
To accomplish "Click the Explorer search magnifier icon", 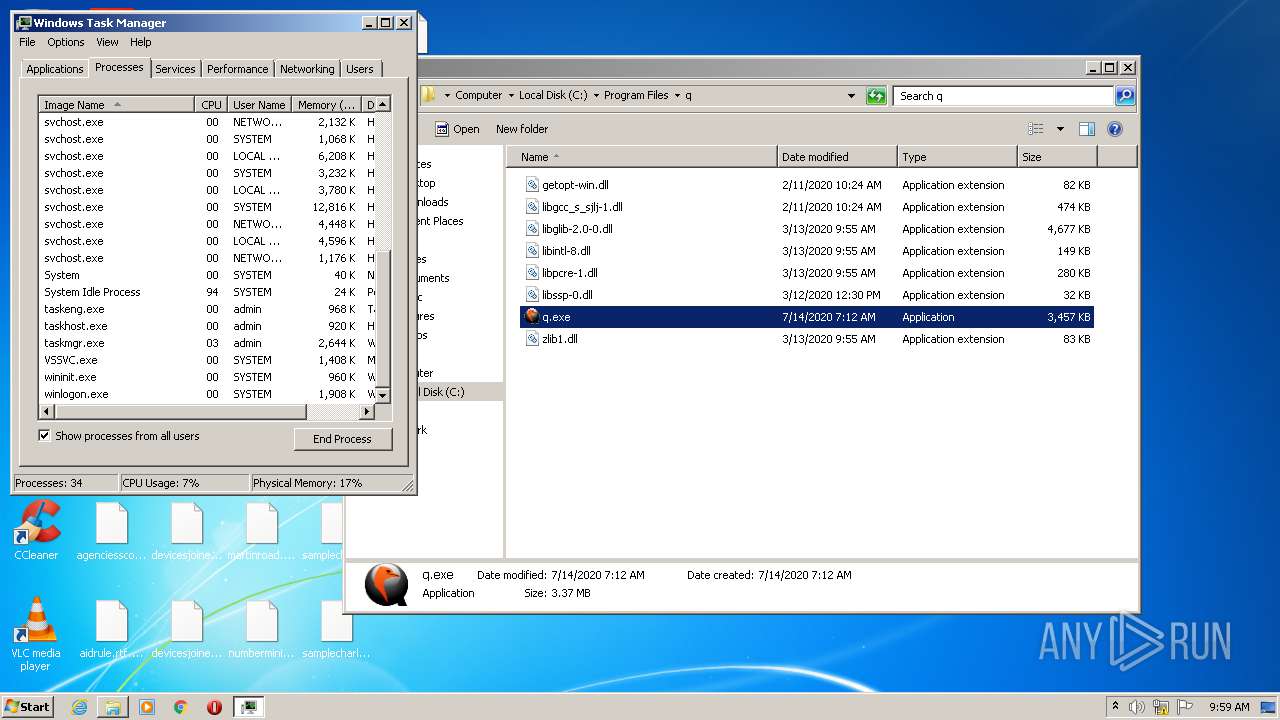I will pyautogui.click(x=1125, y=96).
